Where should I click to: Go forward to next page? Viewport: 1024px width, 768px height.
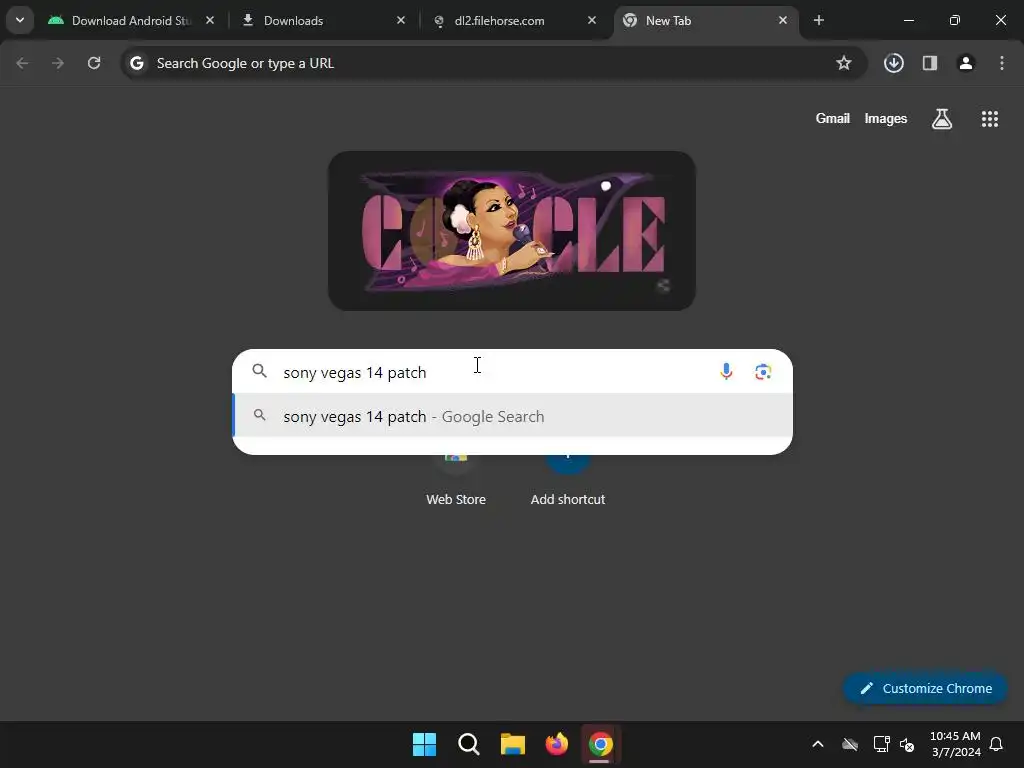tap(57, 63)
